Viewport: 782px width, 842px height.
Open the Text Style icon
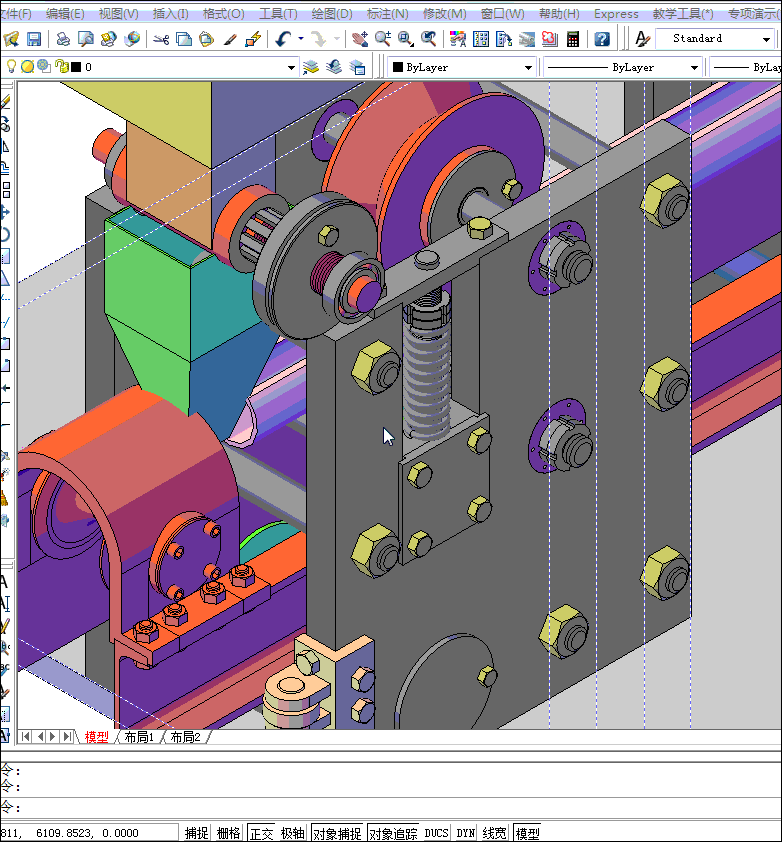point(642,39)
